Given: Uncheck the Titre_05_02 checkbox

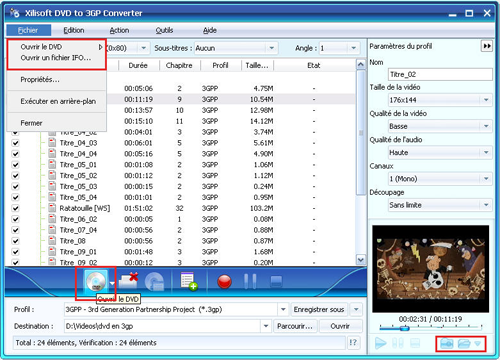Looking at the screenshot, I should [x=15, y=176].
